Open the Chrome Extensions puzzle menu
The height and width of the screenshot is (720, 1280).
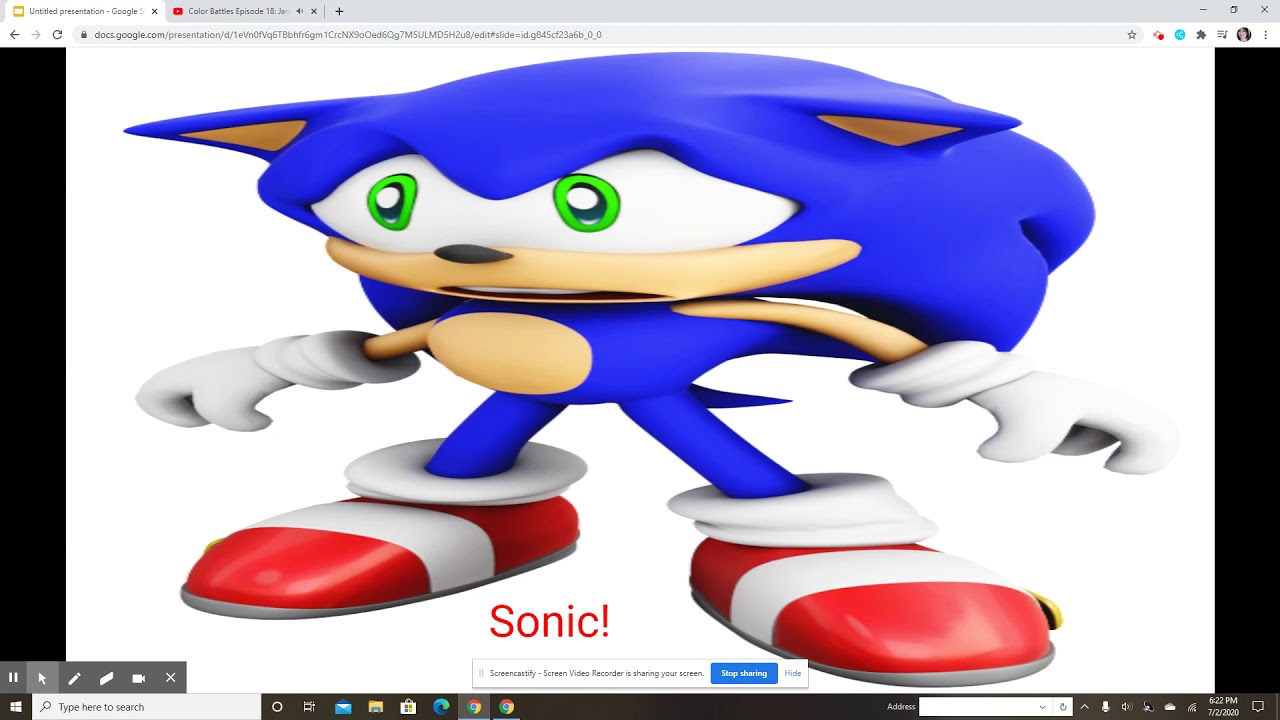[1201, 35]
